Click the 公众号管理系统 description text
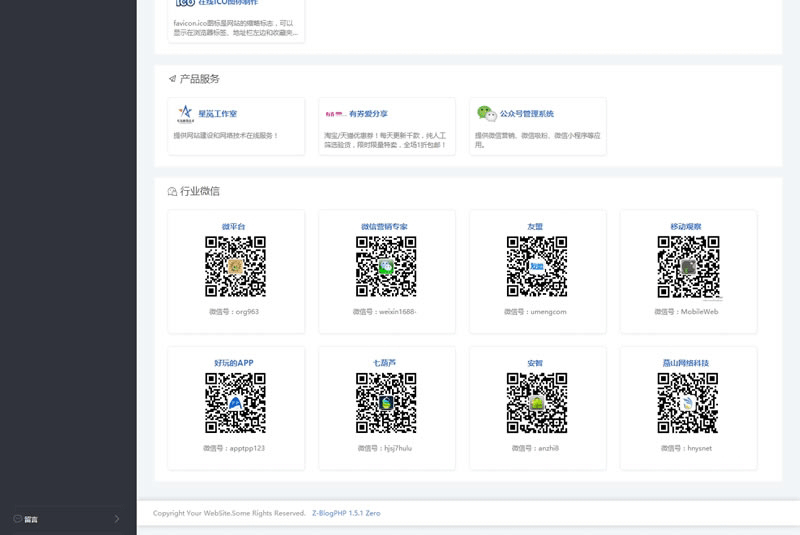 pos(537,140)
